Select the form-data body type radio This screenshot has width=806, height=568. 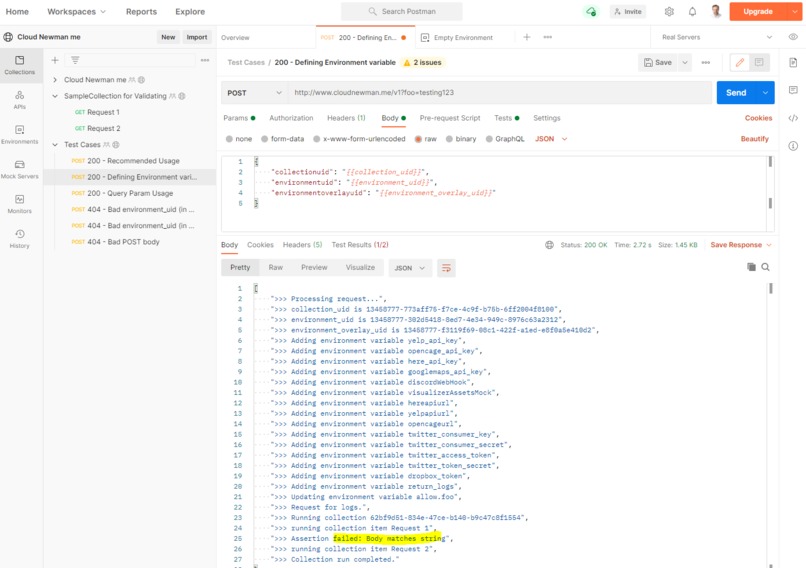264,139
